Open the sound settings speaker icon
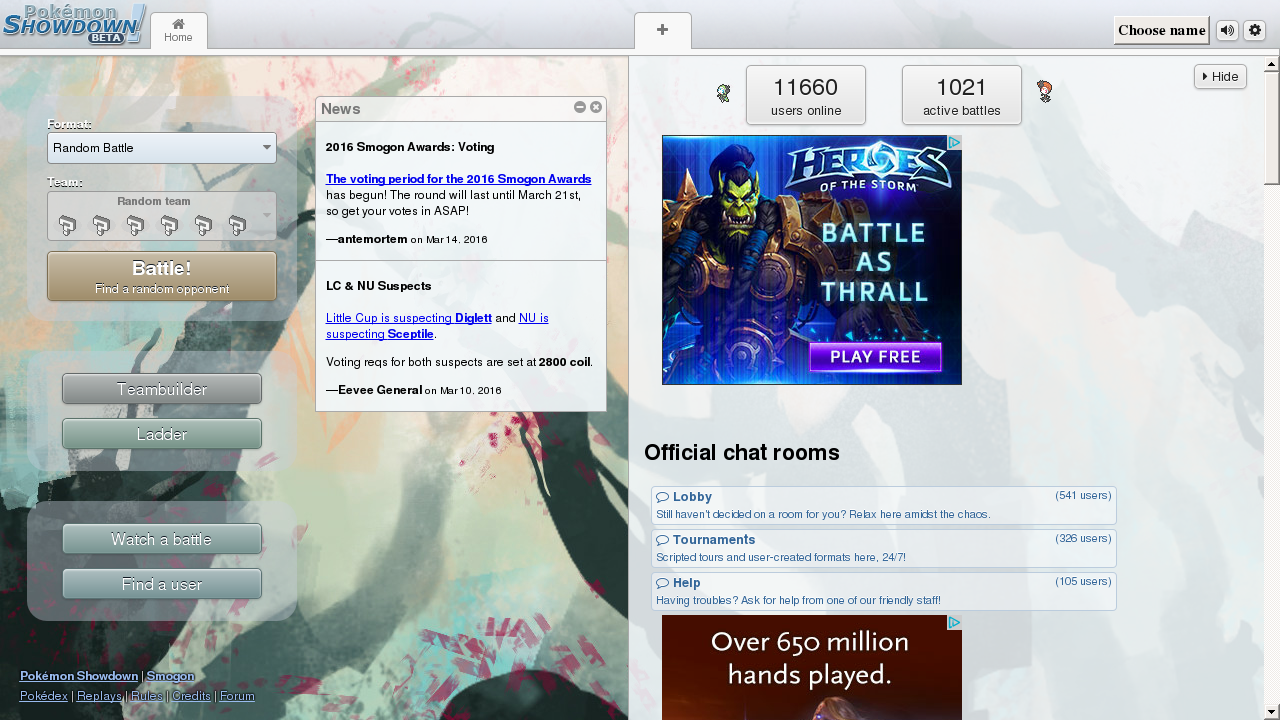Viewport: 1280px width, 720px height. pos(1227,30)
